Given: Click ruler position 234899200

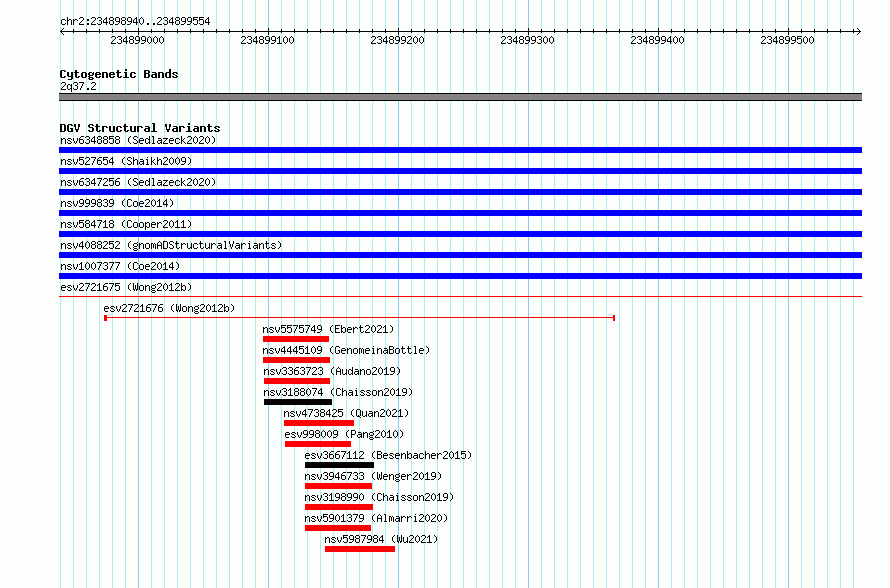Looking at the screenshot, I should coord(397,40).
